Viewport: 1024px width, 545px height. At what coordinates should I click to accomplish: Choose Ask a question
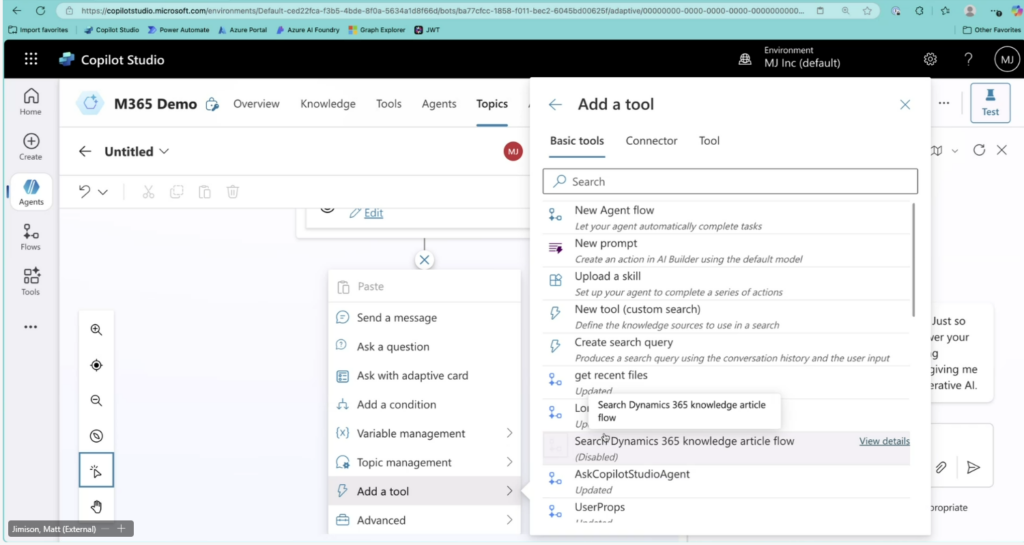click(x=424, y=347)
